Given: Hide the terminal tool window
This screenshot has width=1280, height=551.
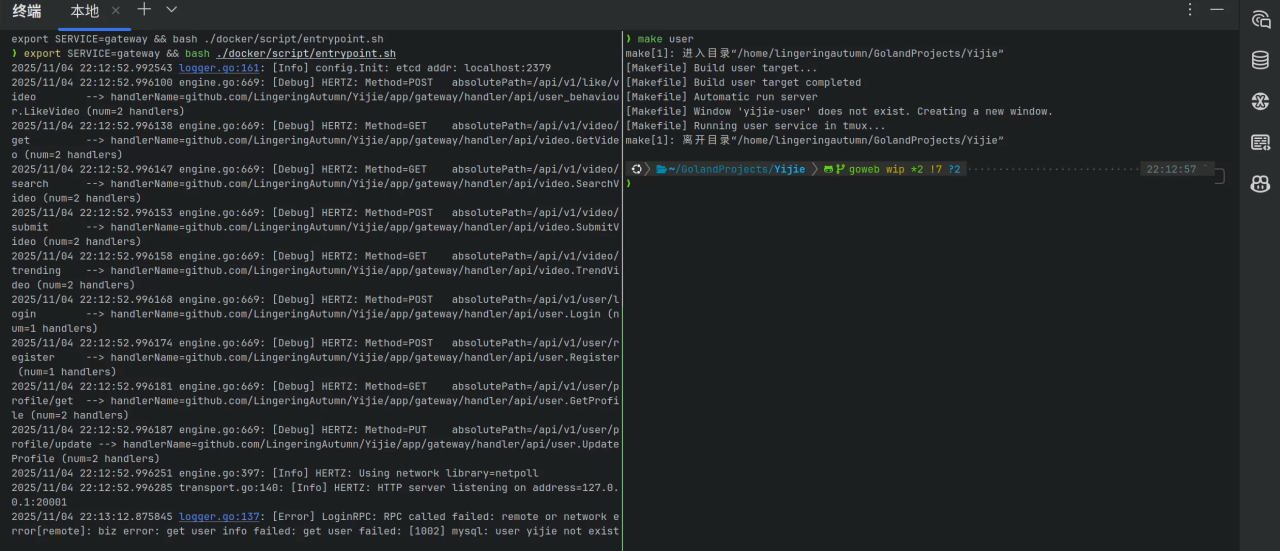Looking at the screenshot, I should [1217, 9].
